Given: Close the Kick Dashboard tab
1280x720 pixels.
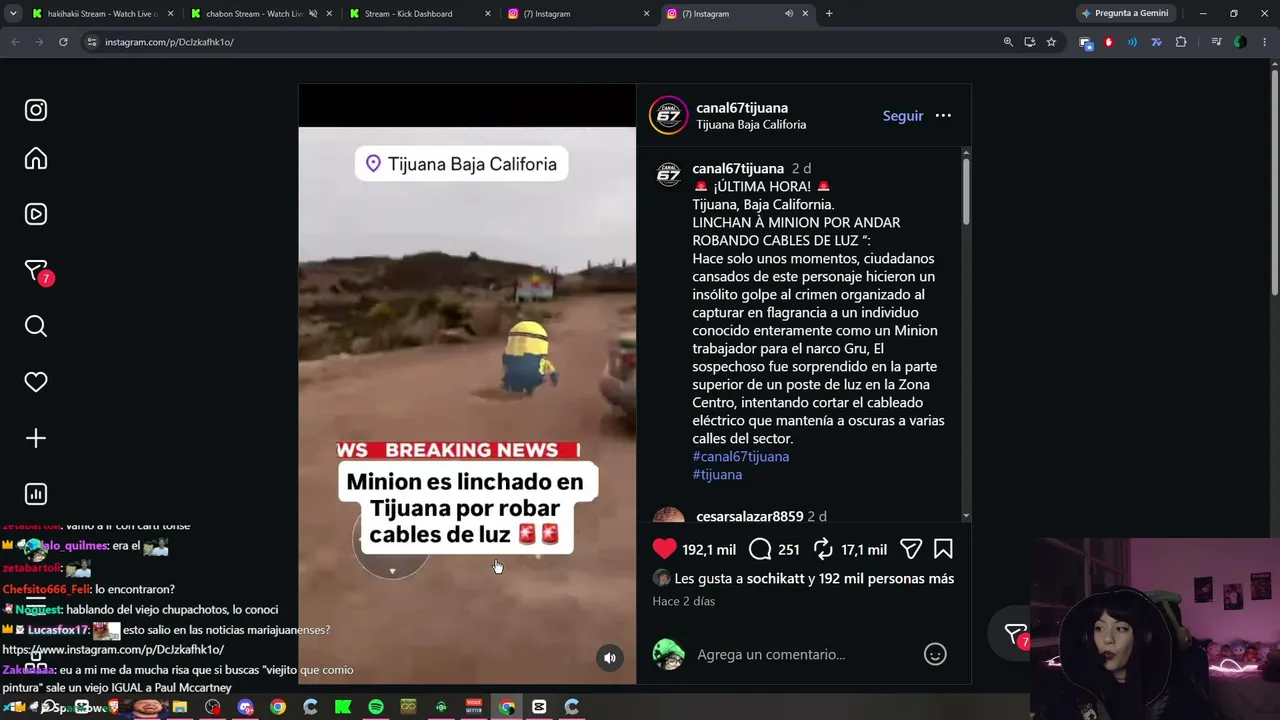Looking at the screenshot, I should [x=488, y=14].
